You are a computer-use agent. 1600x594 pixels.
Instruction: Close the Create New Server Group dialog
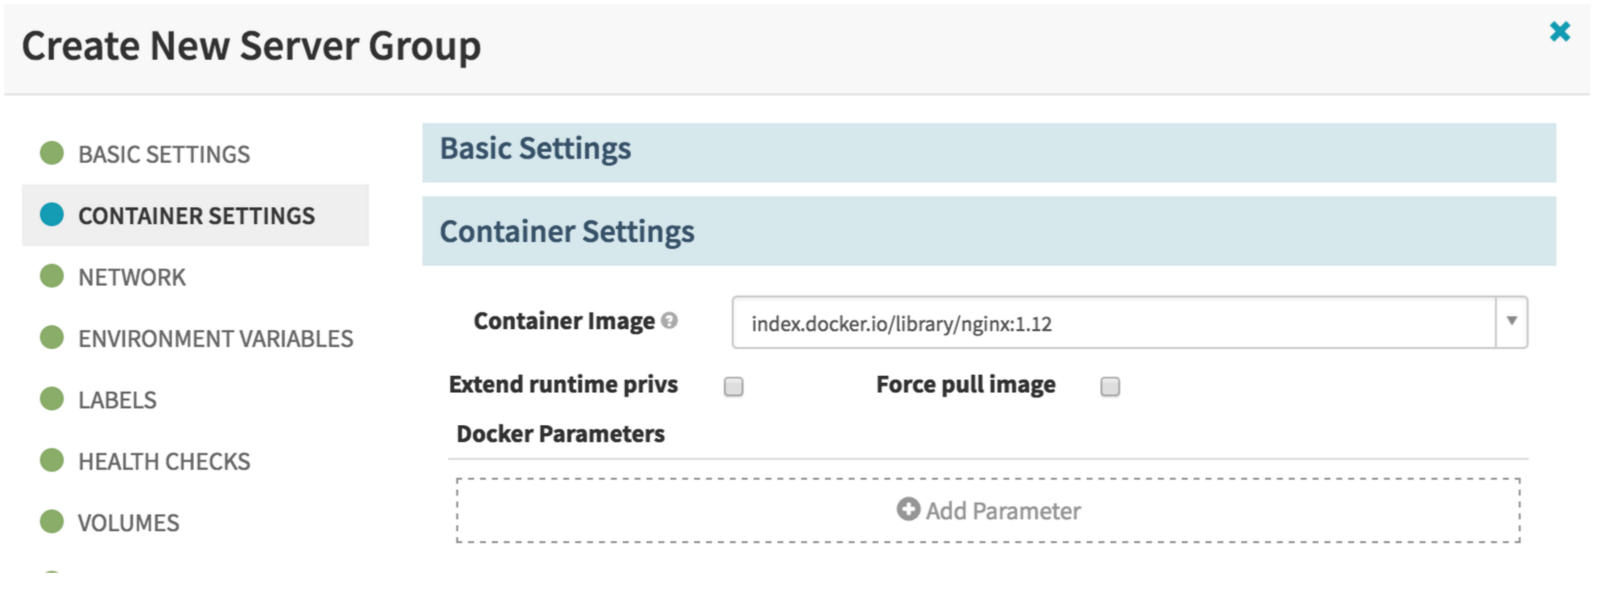(1559, 32)
